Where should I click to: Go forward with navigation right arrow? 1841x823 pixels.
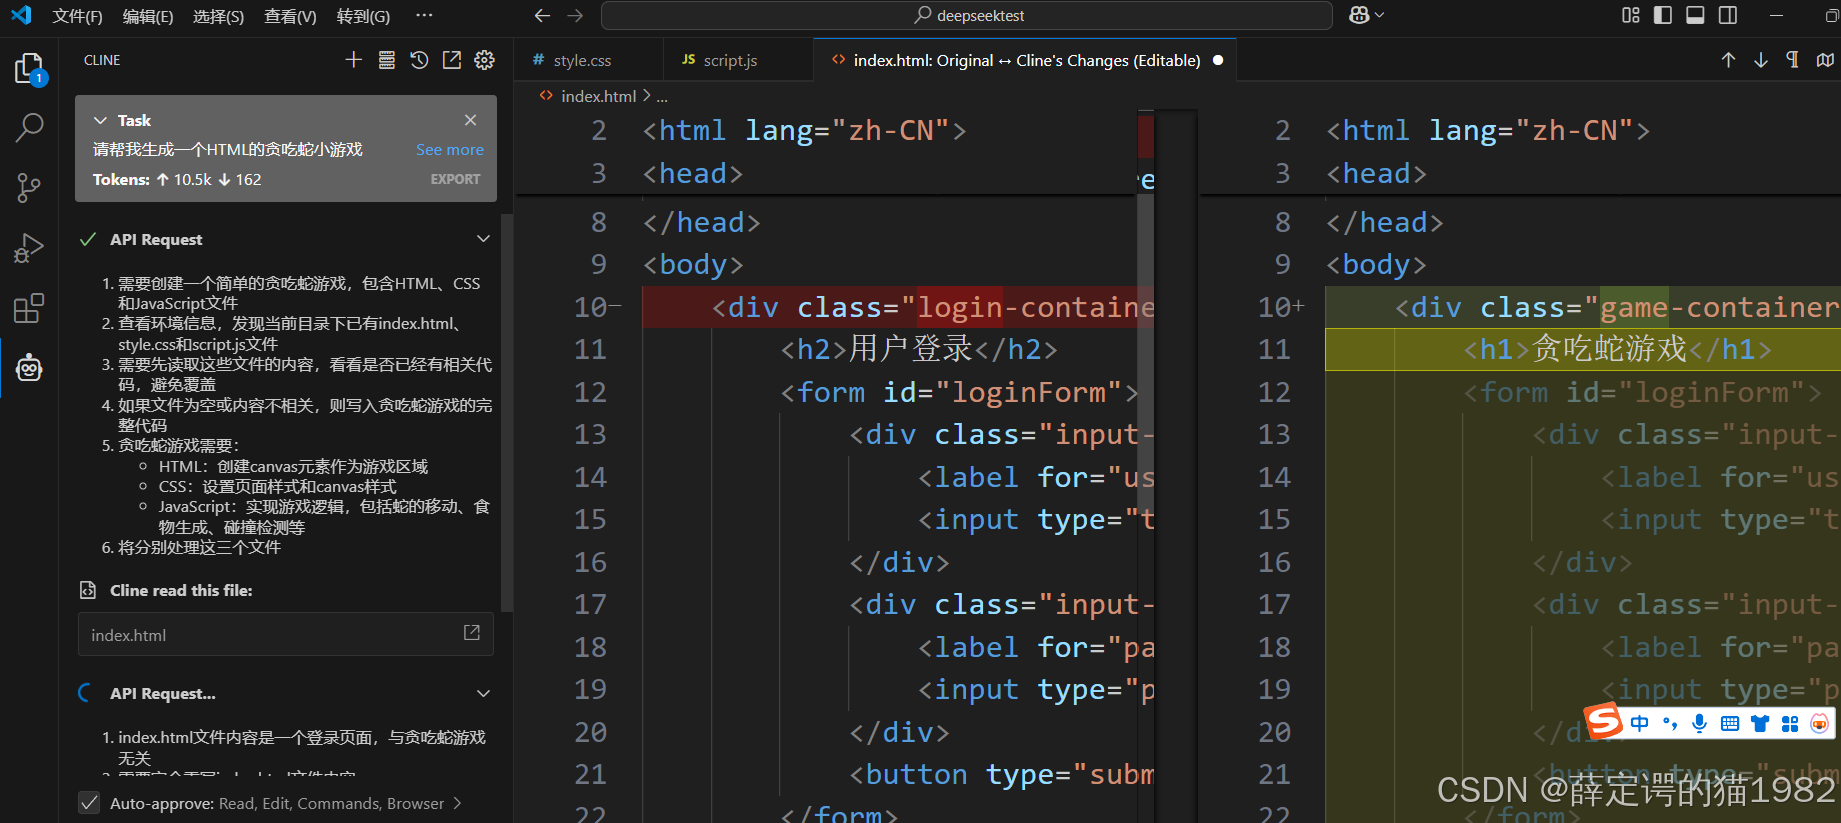(575, 15)
